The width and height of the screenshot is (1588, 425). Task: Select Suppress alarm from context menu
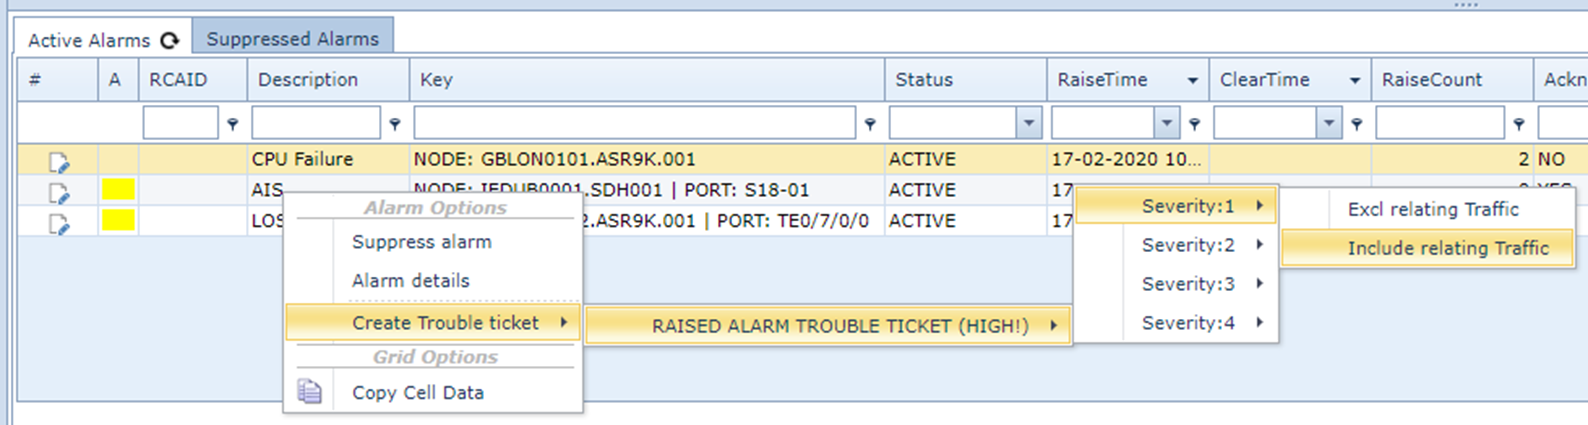click(421, 242)
